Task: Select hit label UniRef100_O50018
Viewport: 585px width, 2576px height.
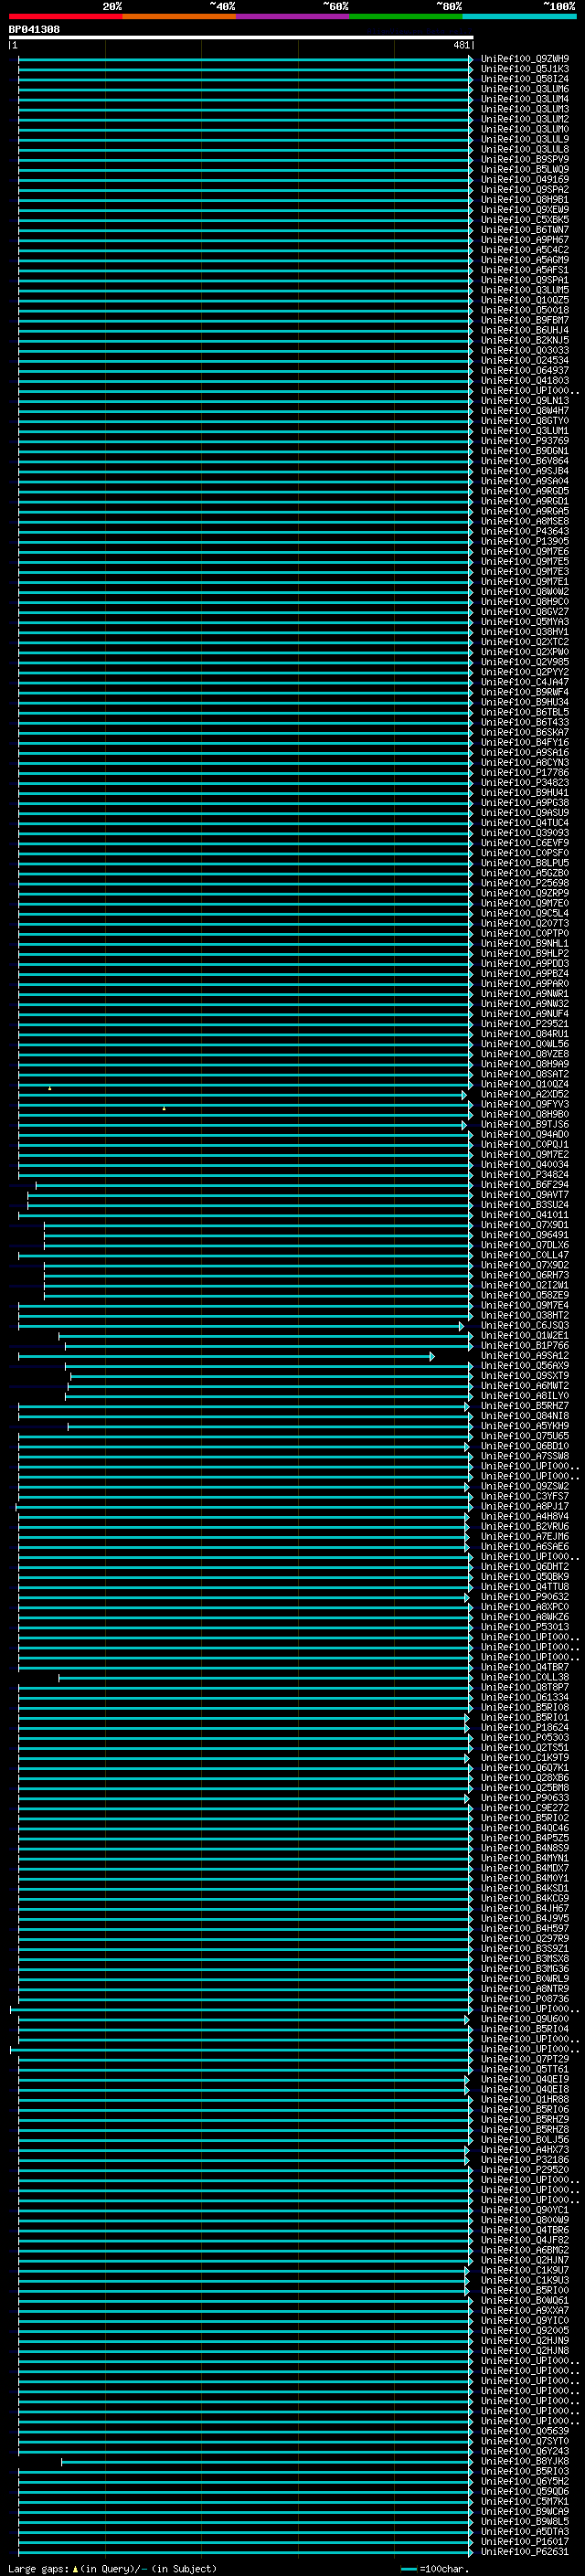Action: (x=525, y=310)
